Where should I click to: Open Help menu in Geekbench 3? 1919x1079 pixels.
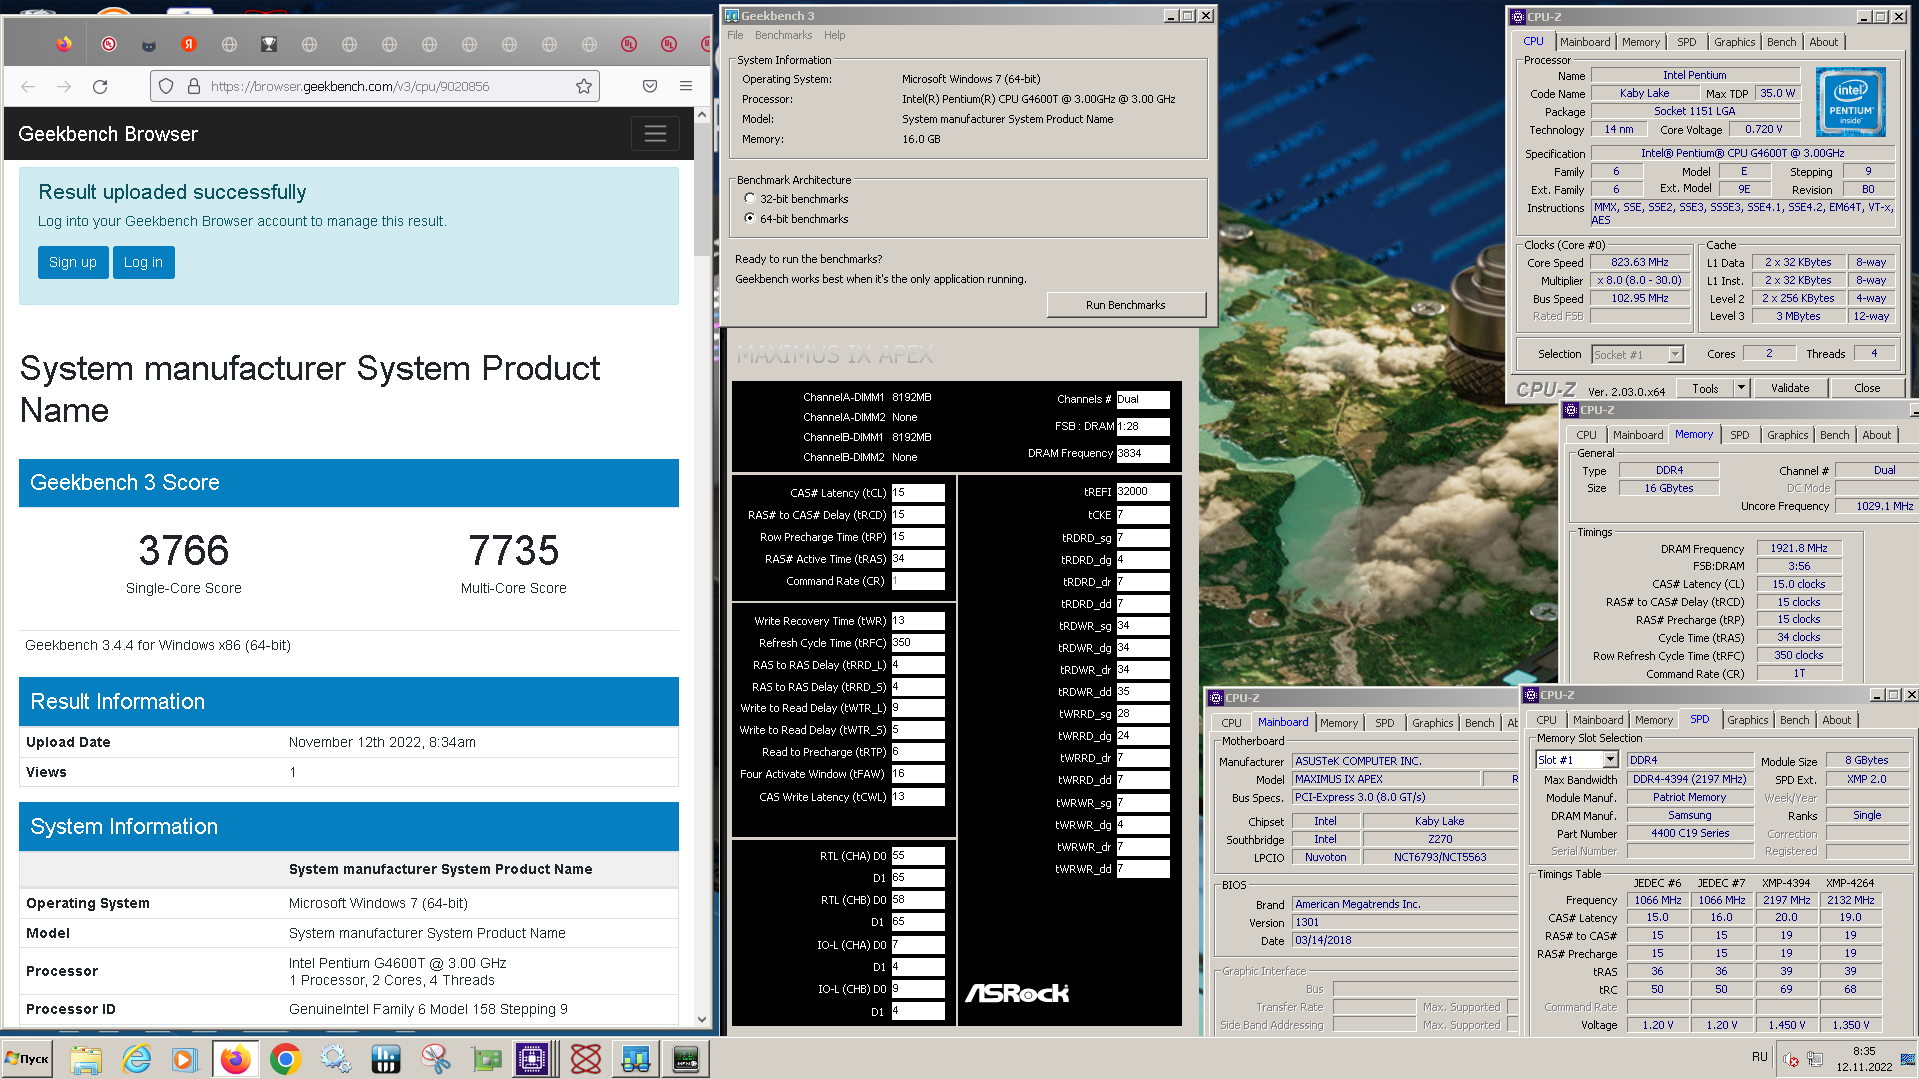[x=834, y=35]
